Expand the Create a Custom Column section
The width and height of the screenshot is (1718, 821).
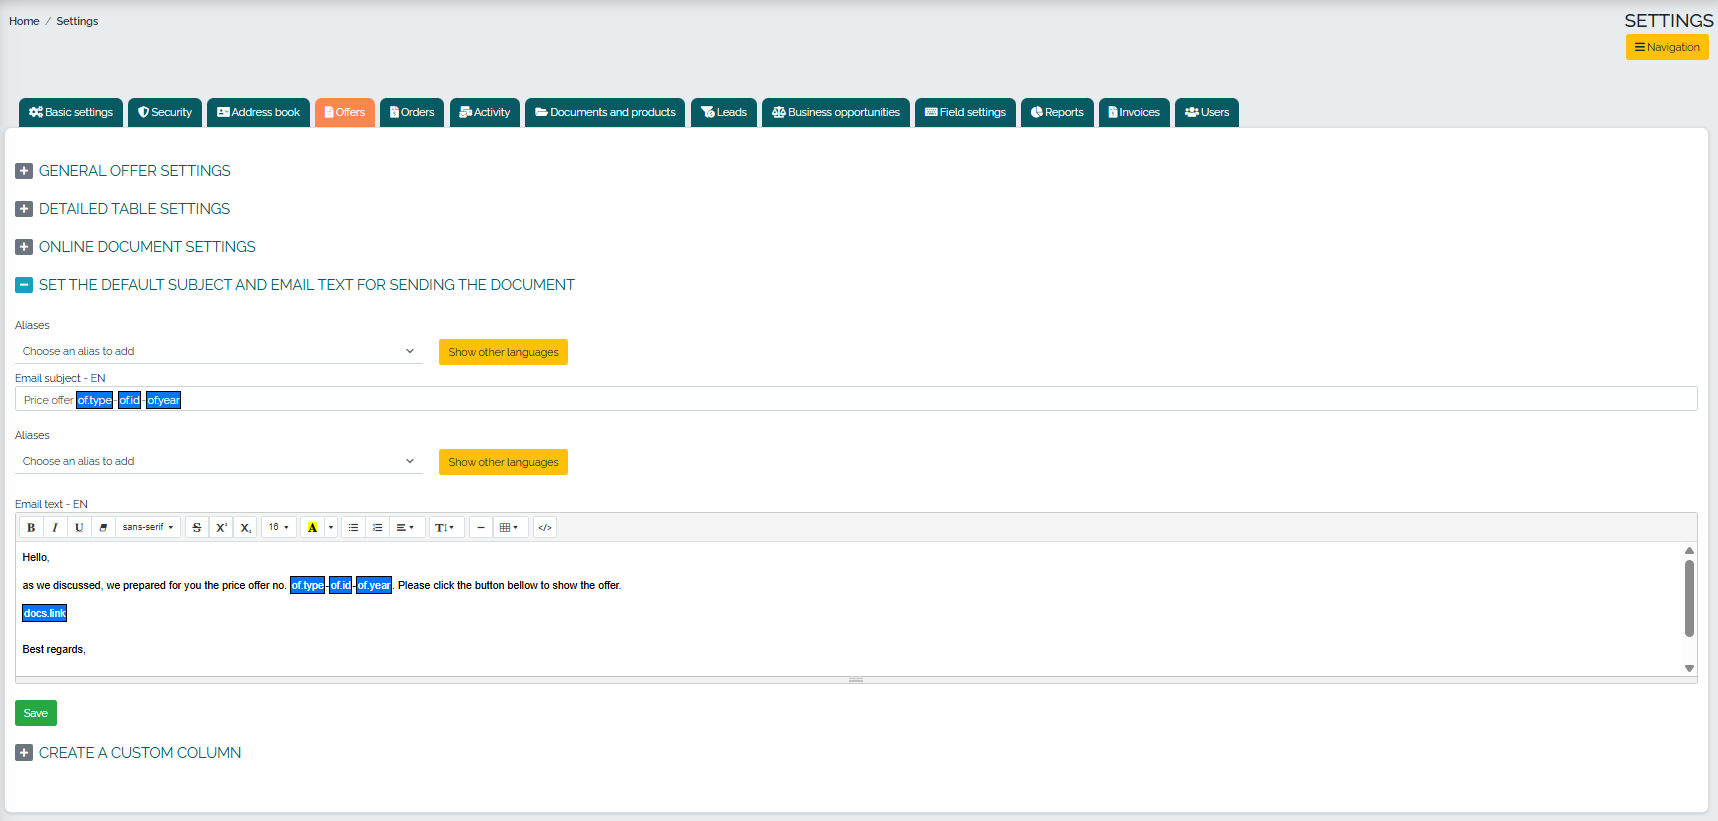click(x=24, y=753)
